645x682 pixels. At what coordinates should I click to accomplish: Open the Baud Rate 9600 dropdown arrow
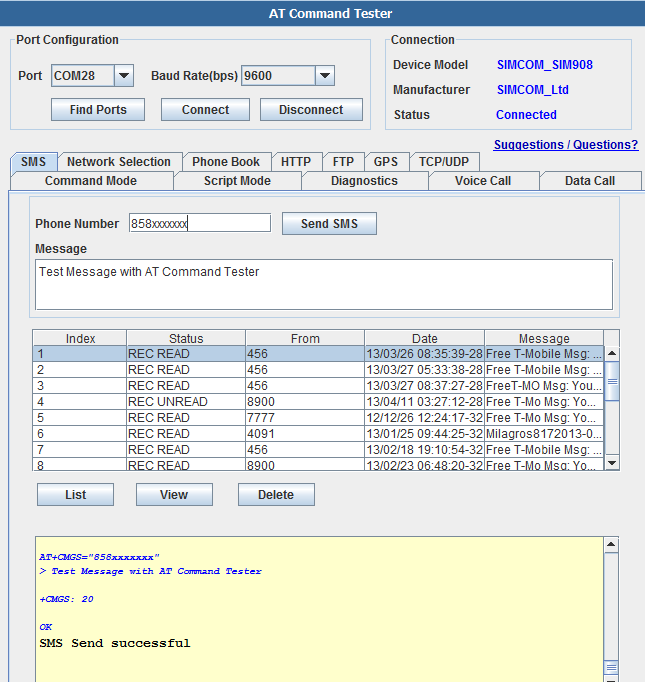point(325,76)
